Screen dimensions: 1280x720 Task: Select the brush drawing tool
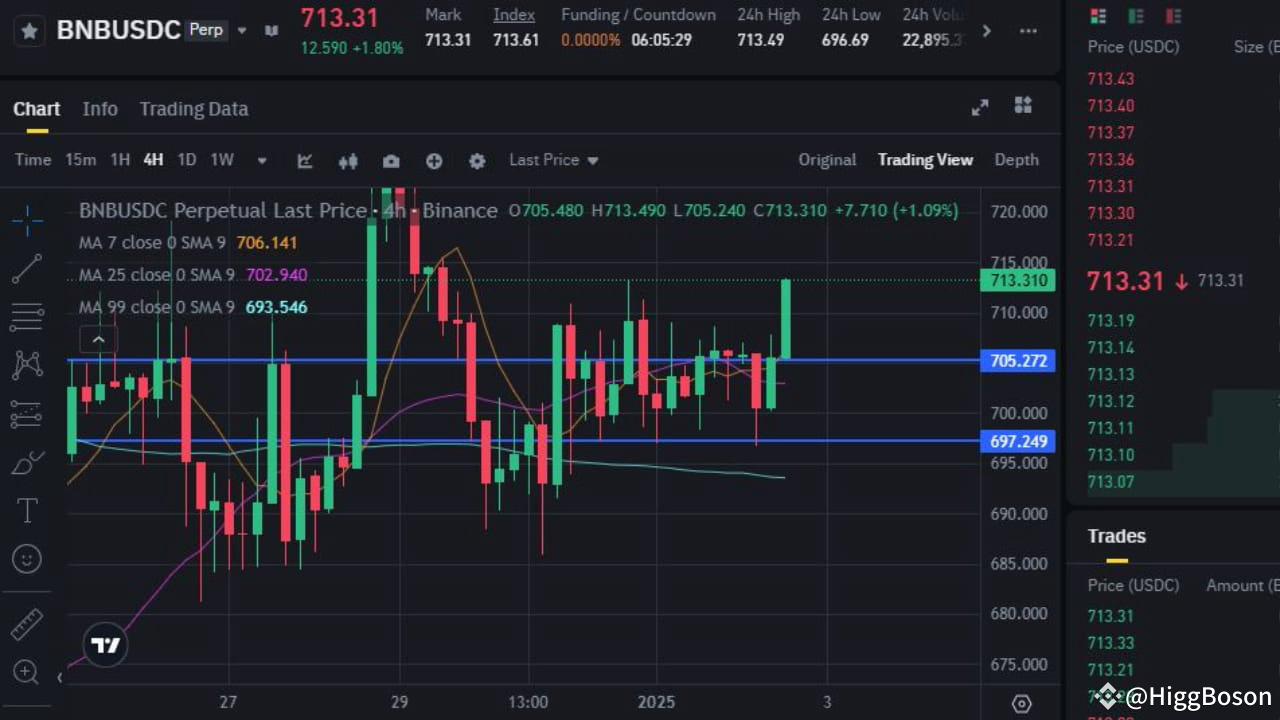pyautogui.click(x=27, y=463)
